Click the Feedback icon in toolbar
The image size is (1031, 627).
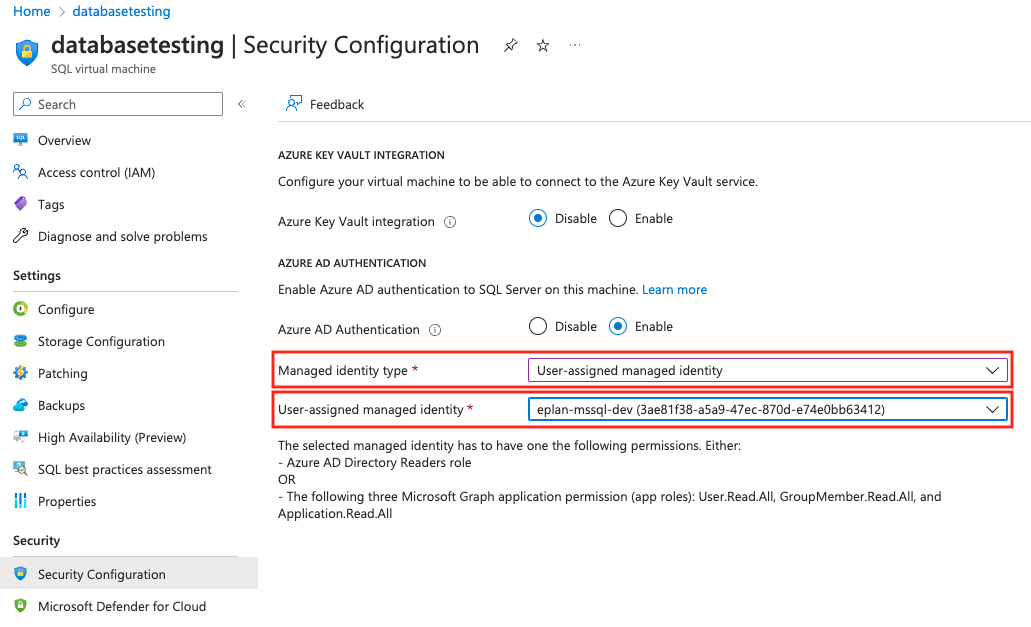click(x=294, y=104)
